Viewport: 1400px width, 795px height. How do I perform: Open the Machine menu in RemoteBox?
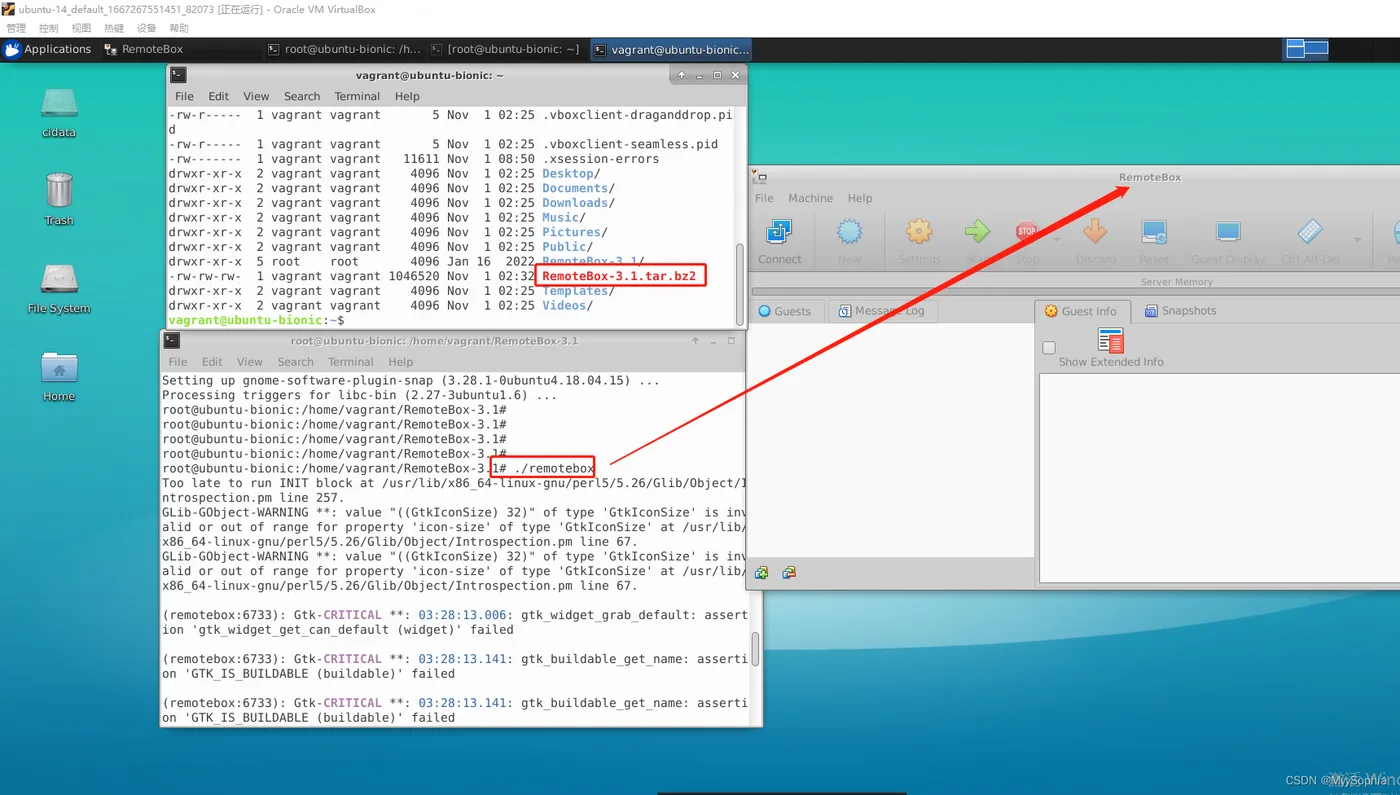(810, 198)
